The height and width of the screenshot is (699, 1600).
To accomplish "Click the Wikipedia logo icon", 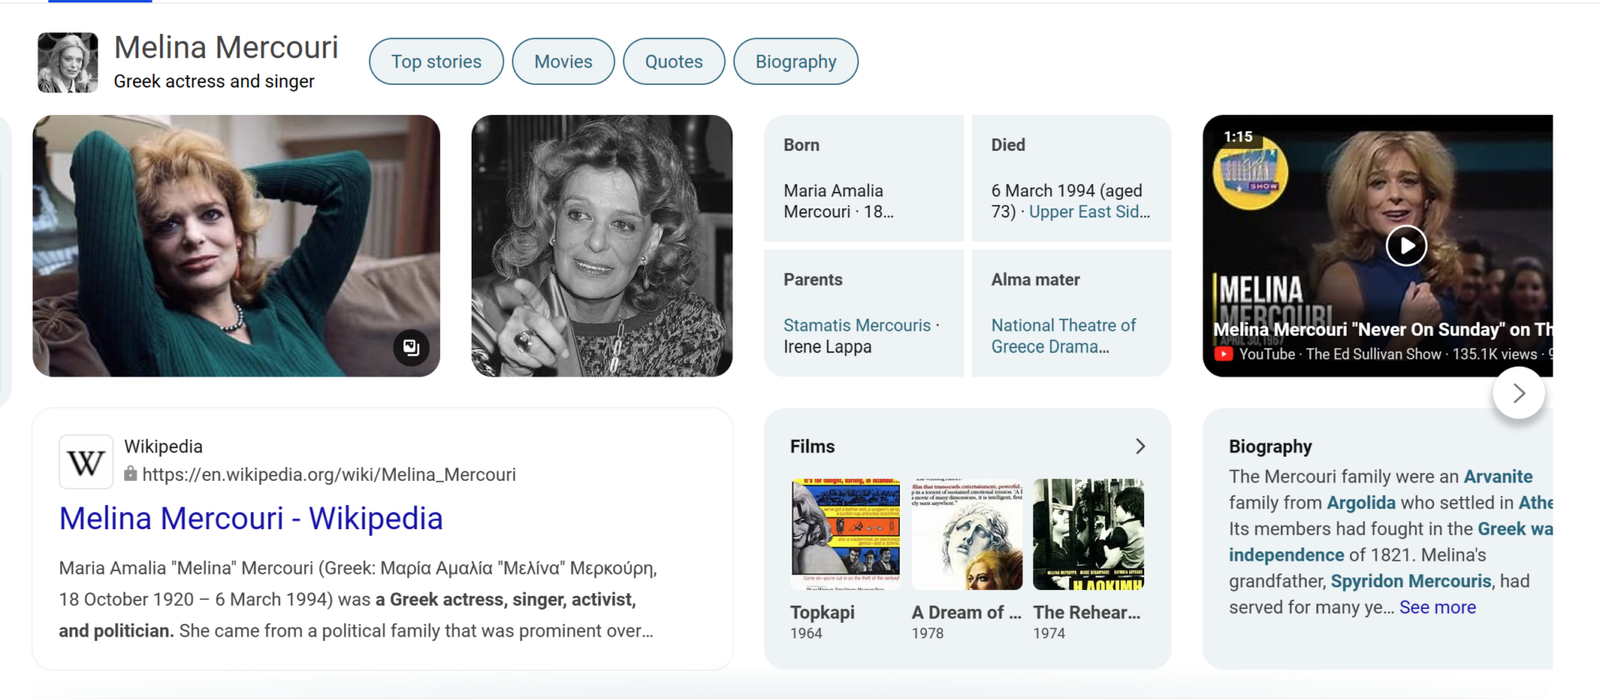I will click(x=86, y=462).
